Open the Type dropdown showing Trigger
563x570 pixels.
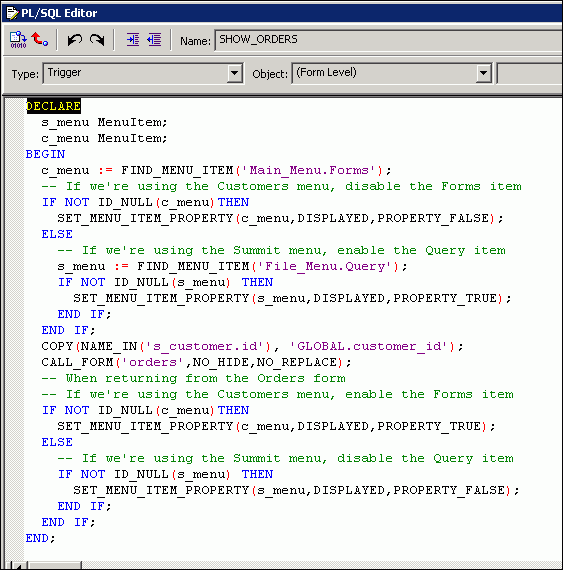click(235, 73)
